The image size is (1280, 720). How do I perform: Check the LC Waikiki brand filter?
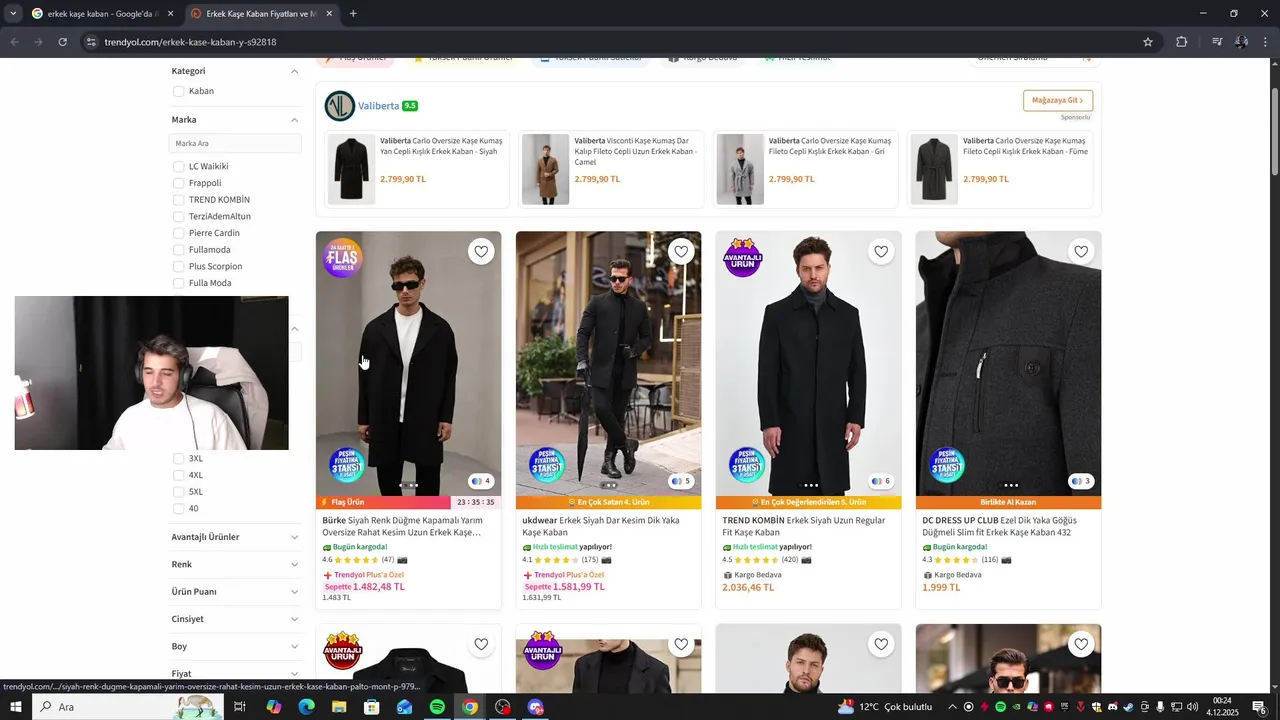click(x=178, y=166)
